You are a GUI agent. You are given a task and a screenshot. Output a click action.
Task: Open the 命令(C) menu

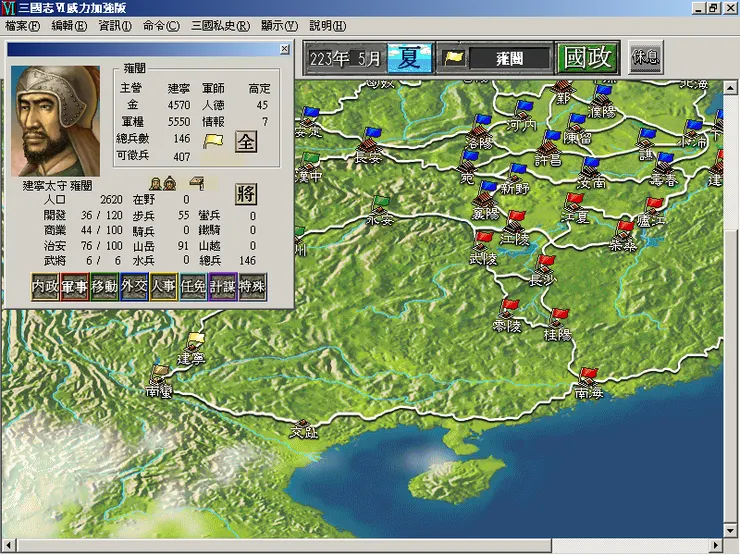(161, 25)
